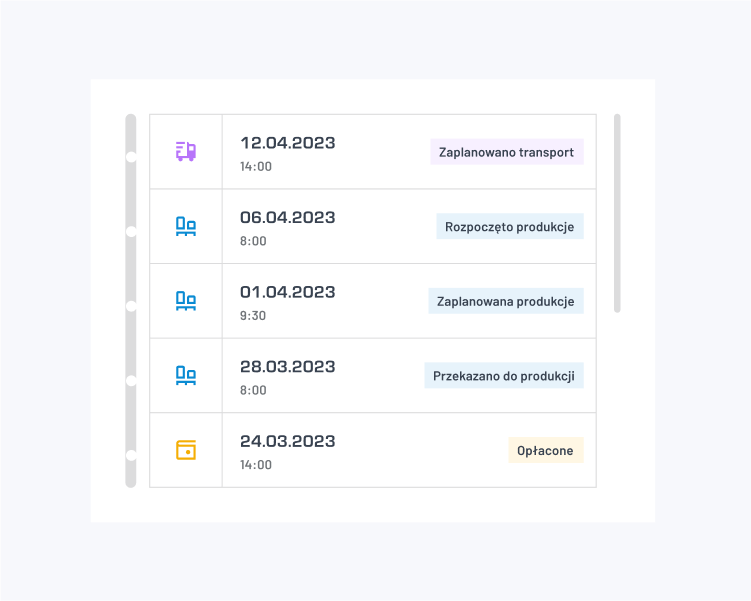751x601 pixels.
Task: Open the 24.03.2023 date entry
Action: click(287, 441)
